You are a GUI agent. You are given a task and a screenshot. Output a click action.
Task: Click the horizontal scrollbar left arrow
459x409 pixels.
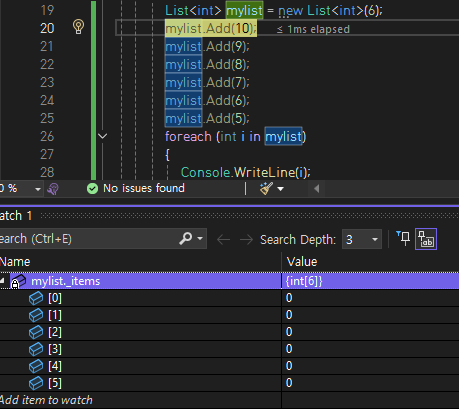tap(317, 189)
